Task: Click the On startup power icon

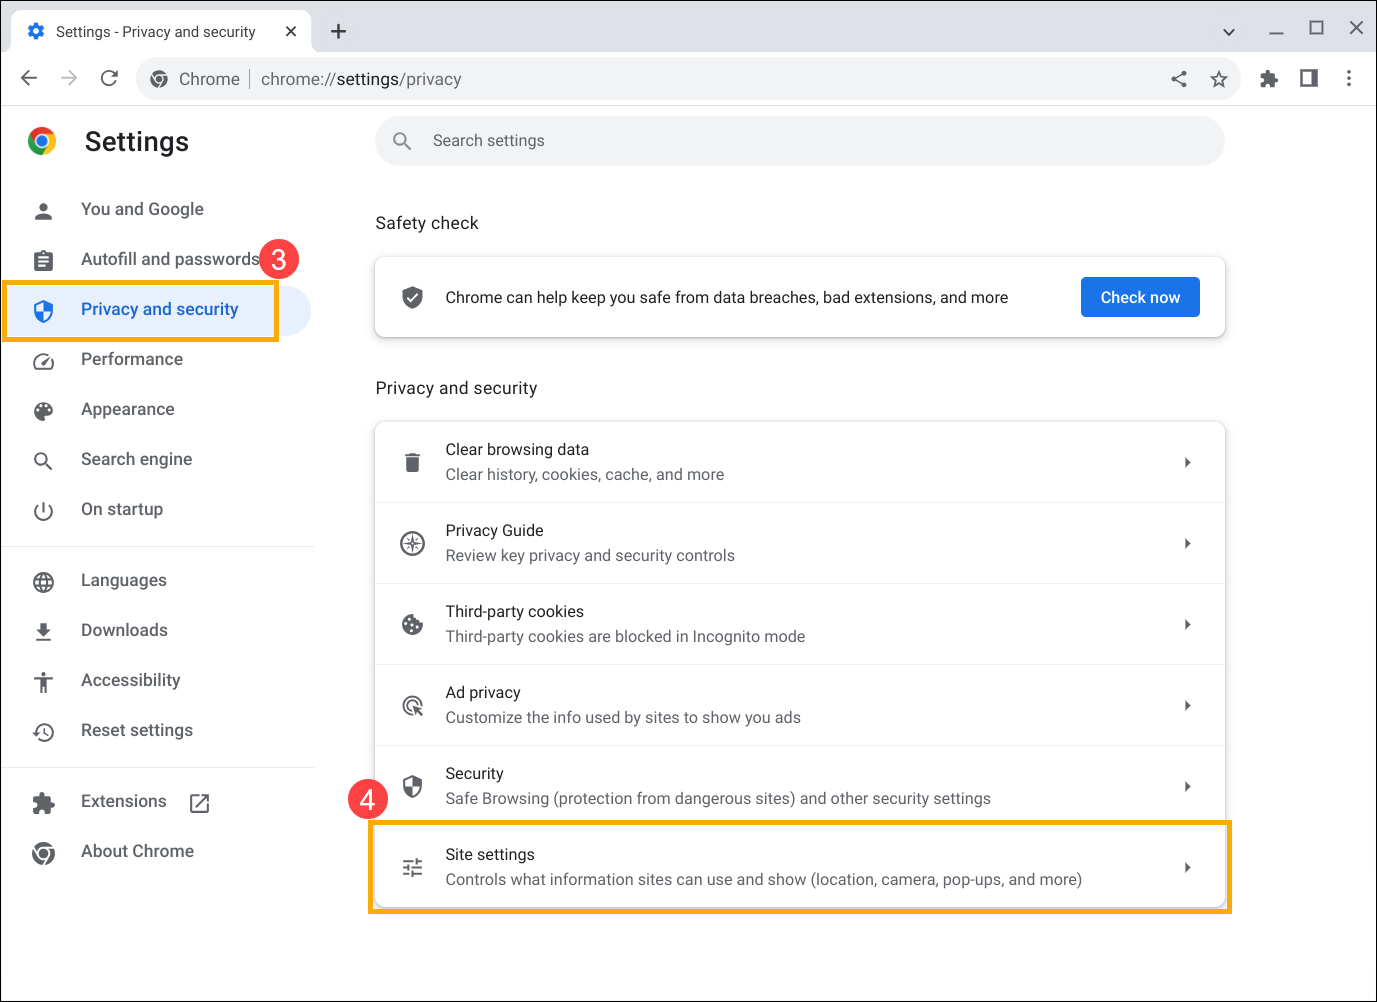Action: pos(43,511)
